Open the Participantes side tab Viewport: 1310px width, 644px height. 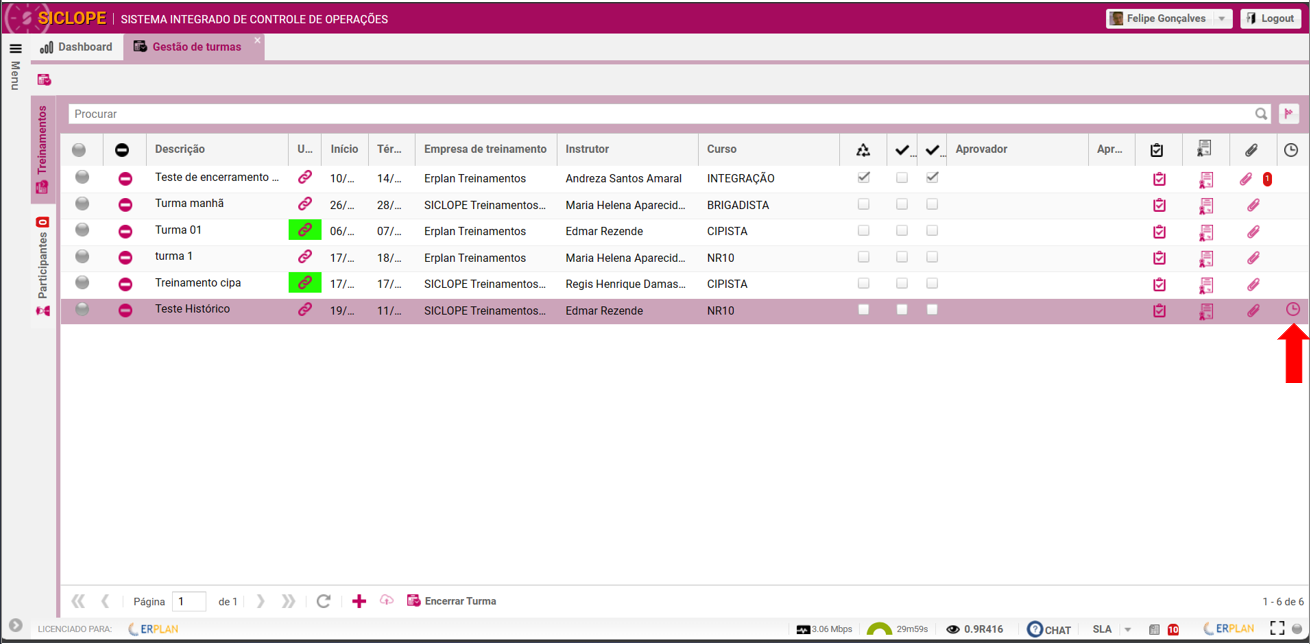tap(42, 267)
